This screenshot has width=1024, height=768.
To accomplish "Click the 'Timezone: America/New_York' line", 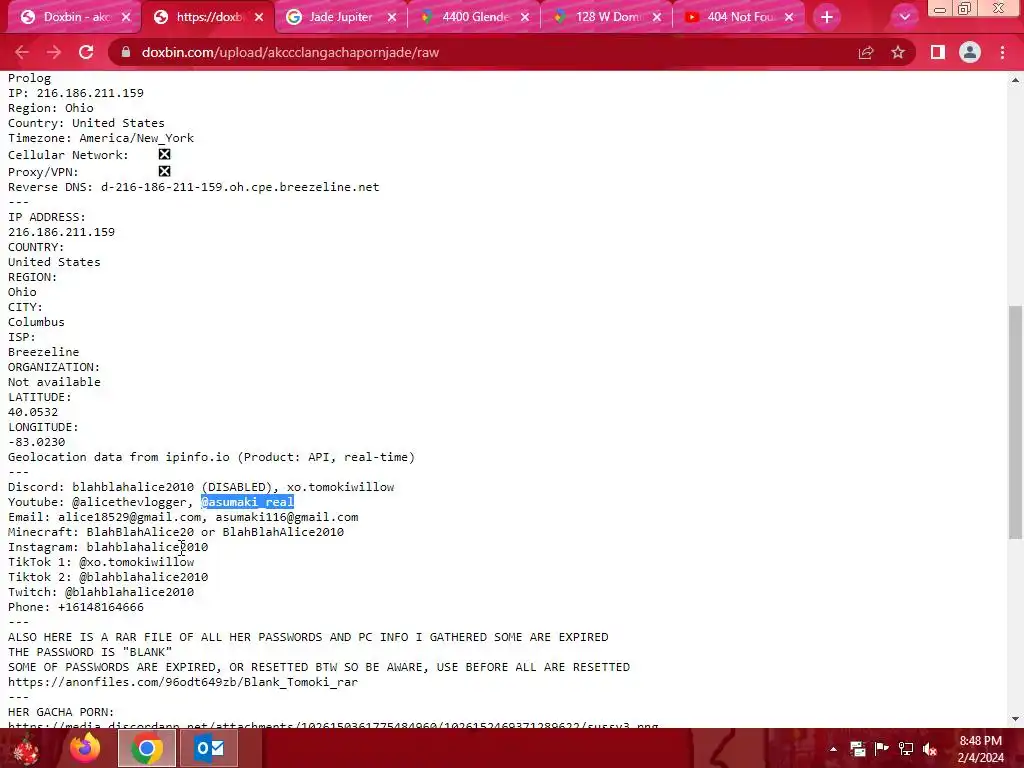I will (x=101, y=138).
